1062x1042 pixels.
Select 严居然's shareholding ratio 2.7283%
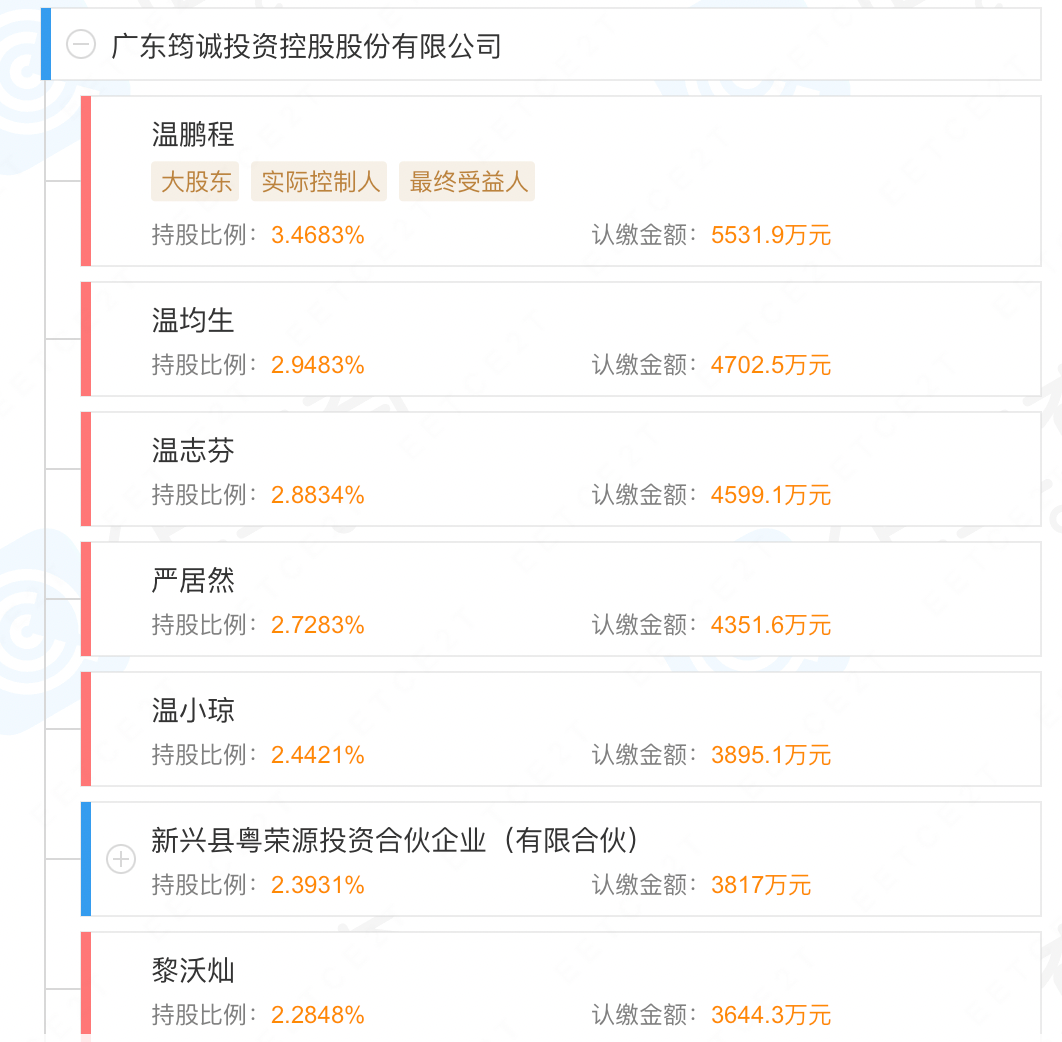(x=318, y=626)
